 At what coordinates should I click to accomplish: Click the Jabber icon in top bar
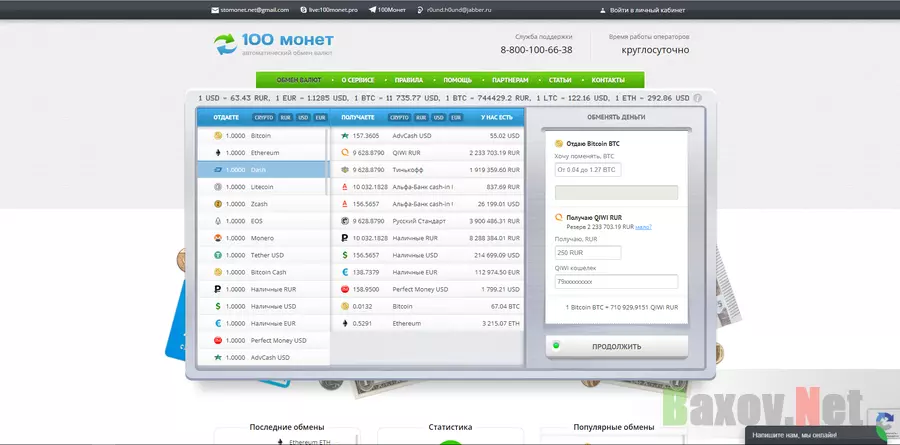(x=421, y=10)
